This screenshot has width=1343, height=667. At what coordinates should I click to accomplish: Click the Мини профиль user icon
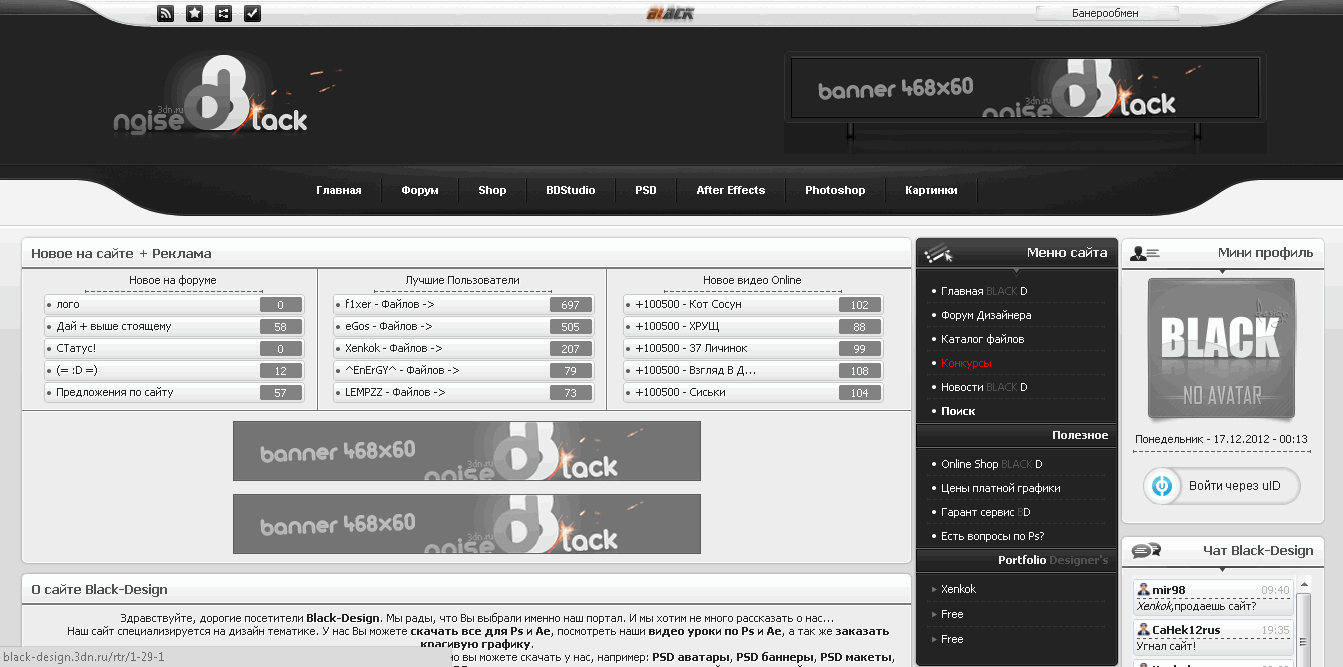pyautogui.click(x=1144, y=254)
